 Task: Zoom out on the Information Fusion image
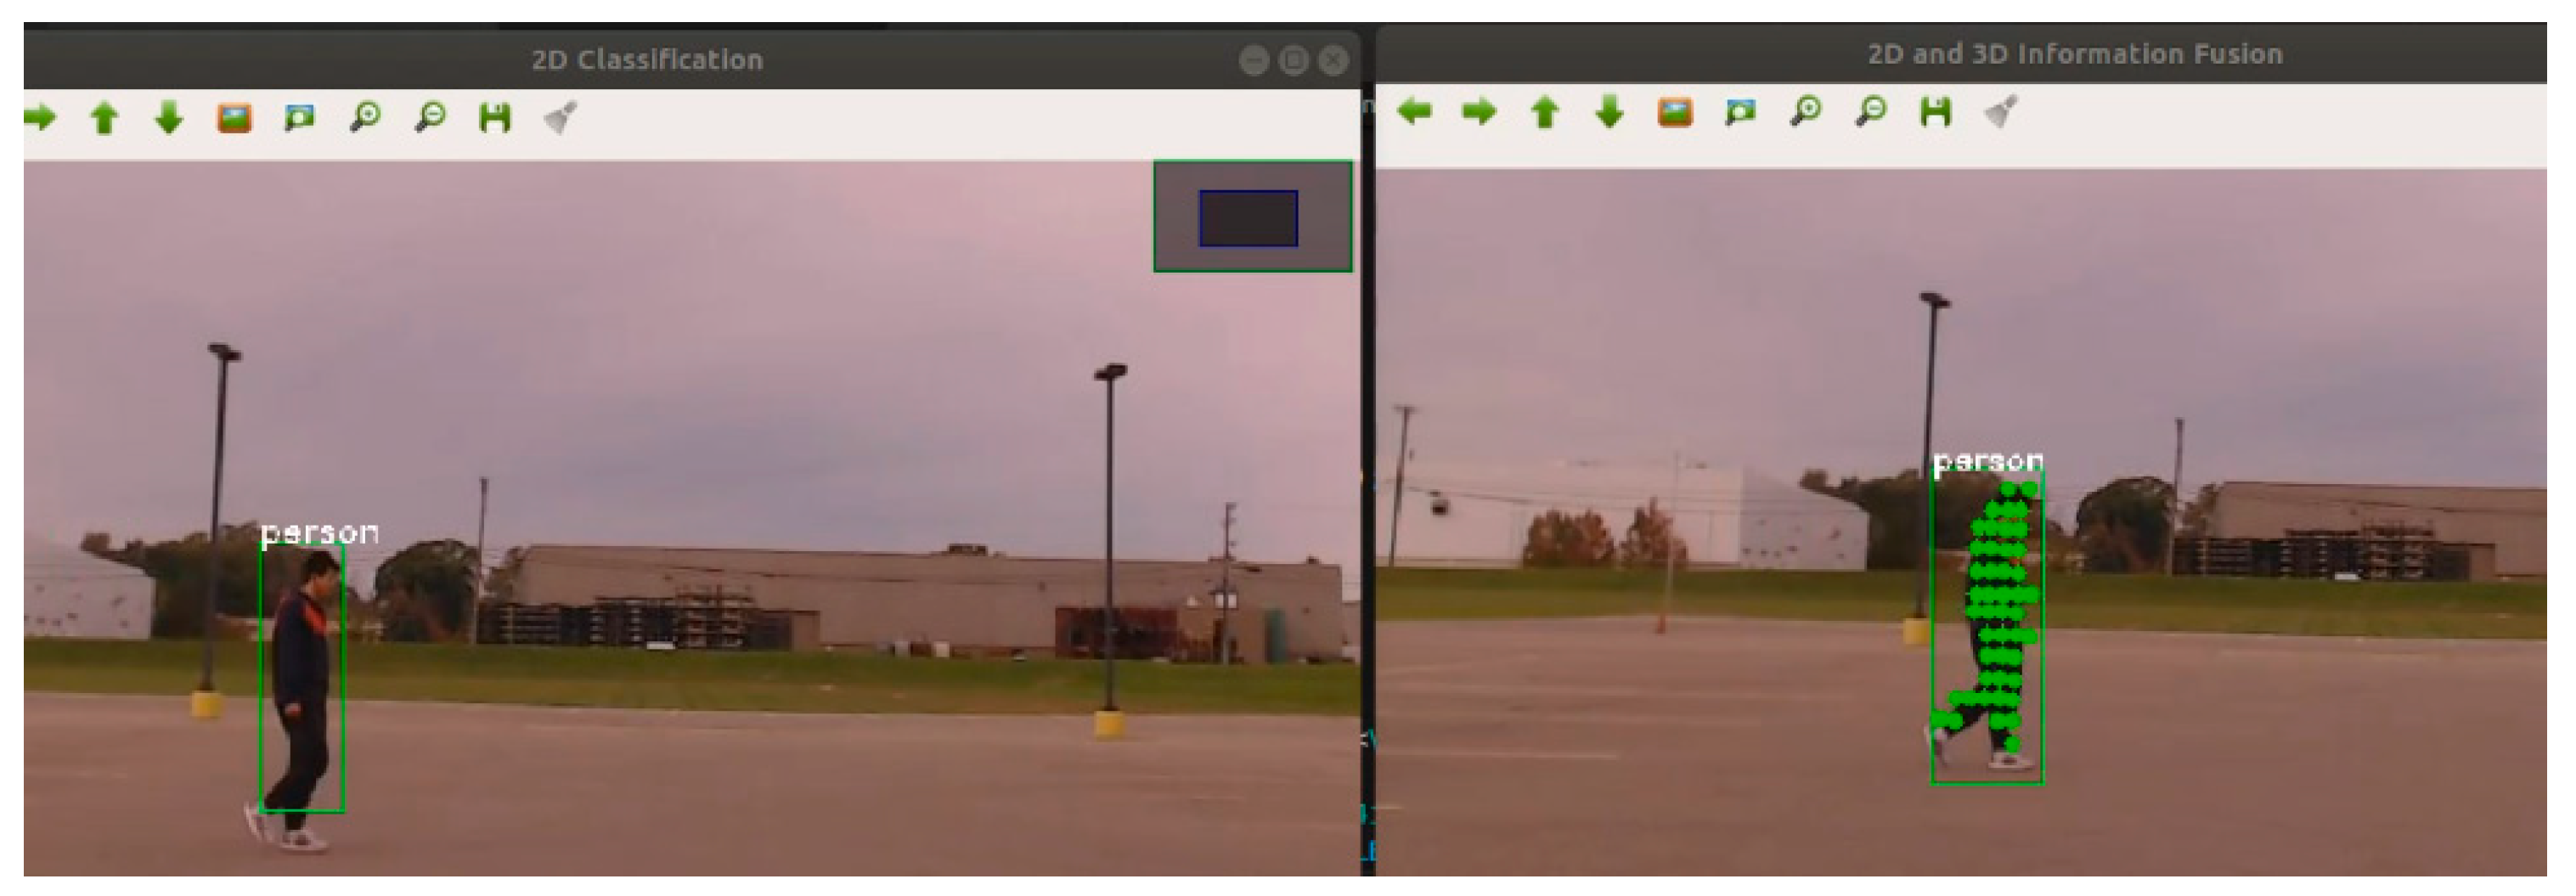click(x=1871, y=111)
